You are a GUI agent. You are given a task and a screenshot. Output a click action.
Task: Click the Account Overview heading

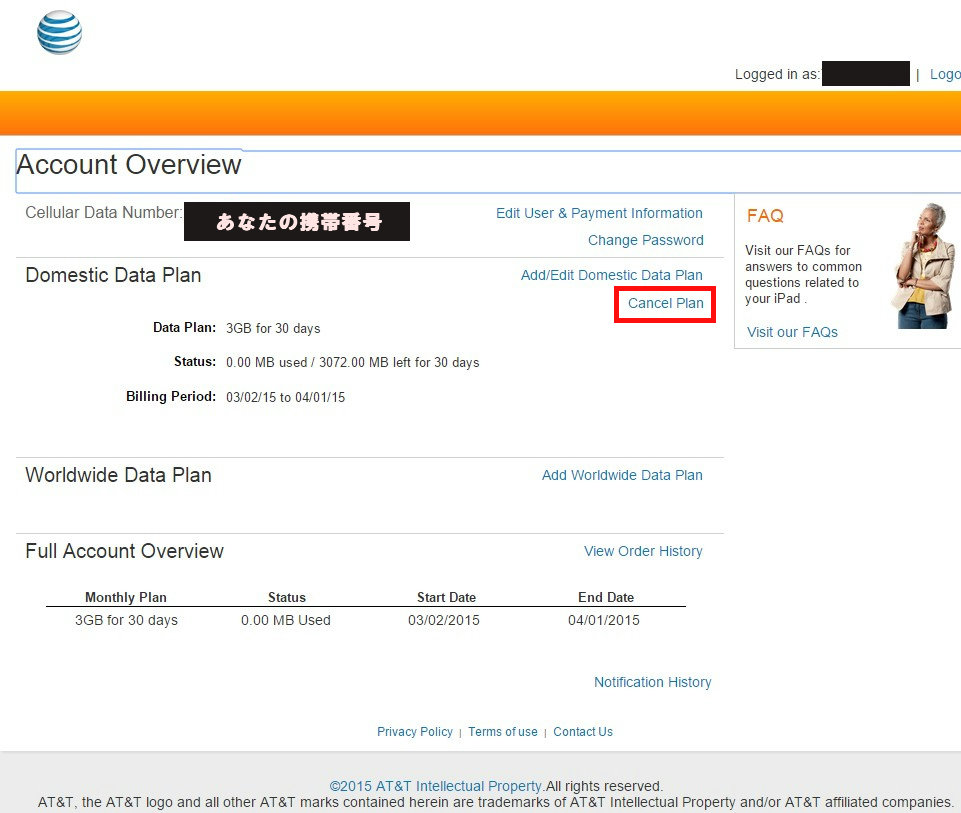pos(129,165)
